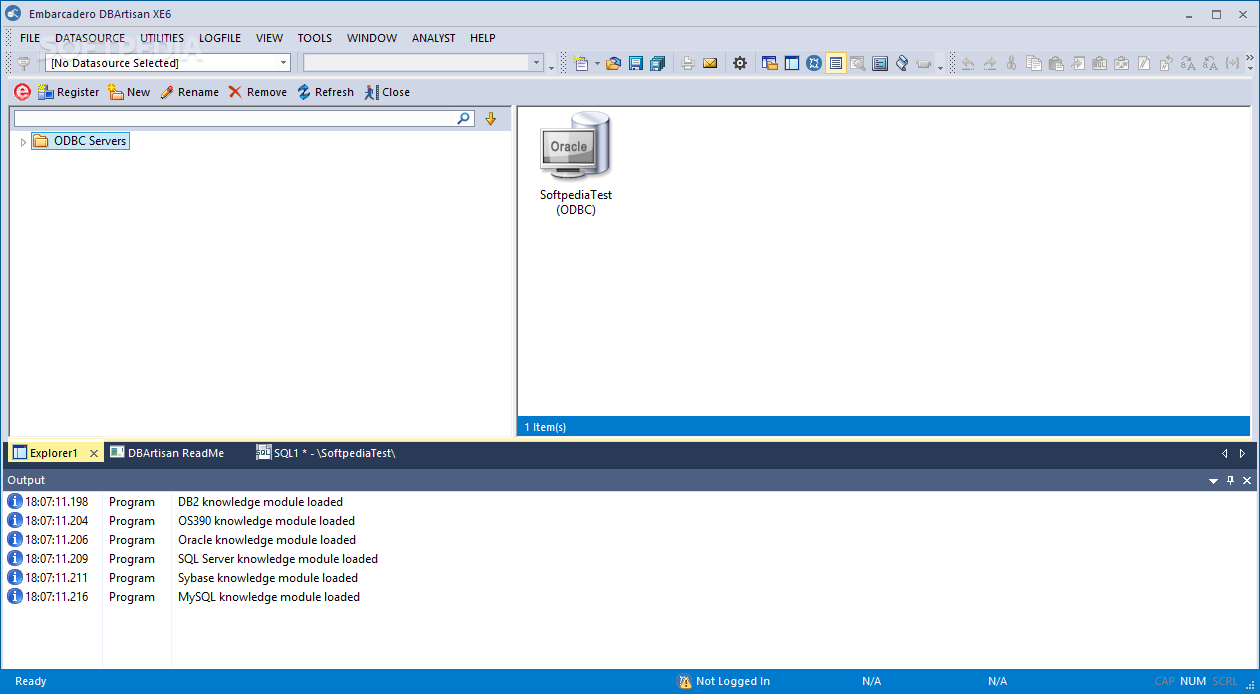Select the Oracle knowledge module loaded entry

coord(267,540)
